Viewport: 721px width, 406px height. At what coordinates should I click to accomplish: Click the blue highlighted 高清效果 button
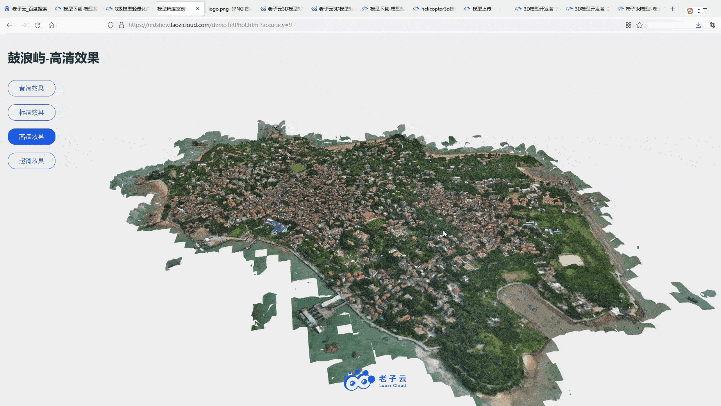(32, 137)
